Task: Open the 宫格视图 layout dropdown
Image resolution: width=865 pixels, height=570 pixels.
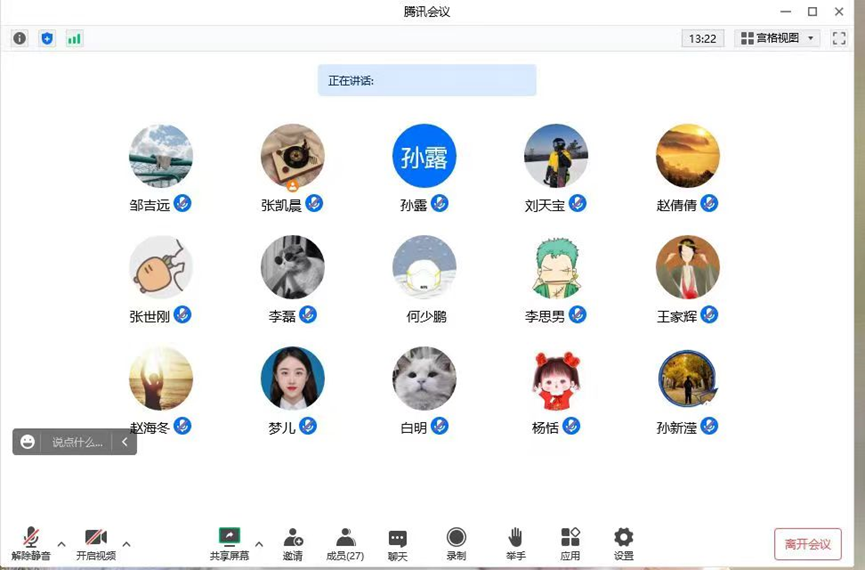Action: tap(778, 39)
